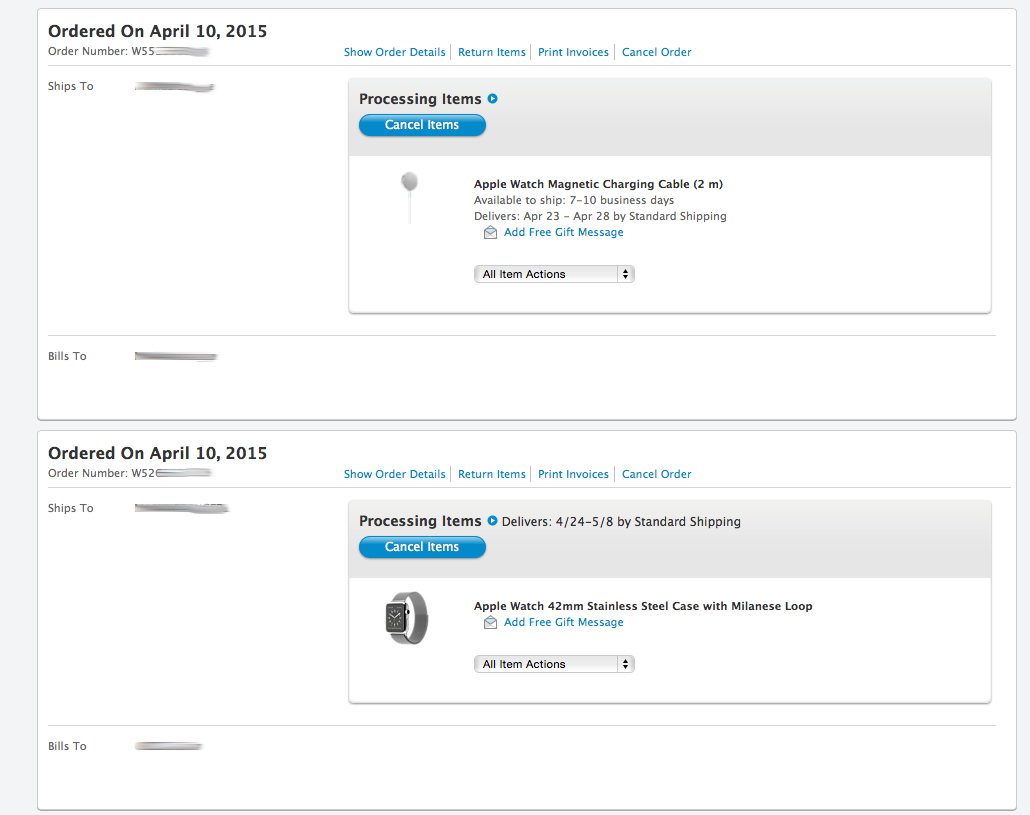Add Free Gift Message to Charging Cable
Viewport: 1030px width, 815px height.
(x=563, y=232)
